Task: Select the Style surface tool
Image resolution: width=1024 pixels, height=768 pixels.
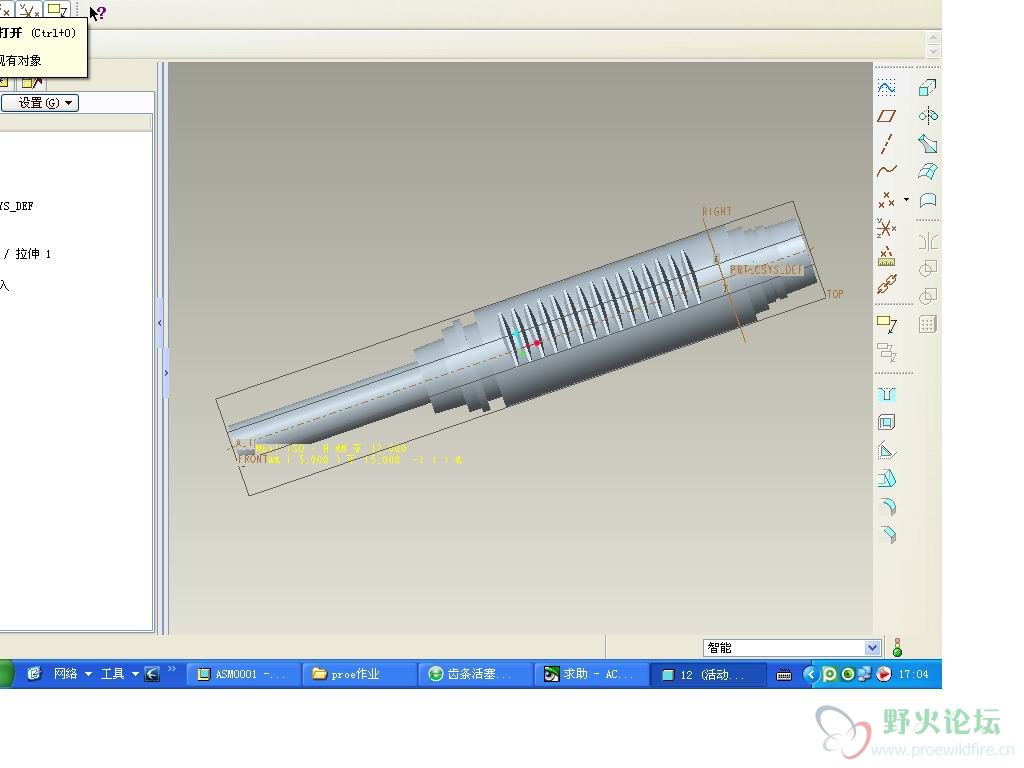Action: point(927,200)
